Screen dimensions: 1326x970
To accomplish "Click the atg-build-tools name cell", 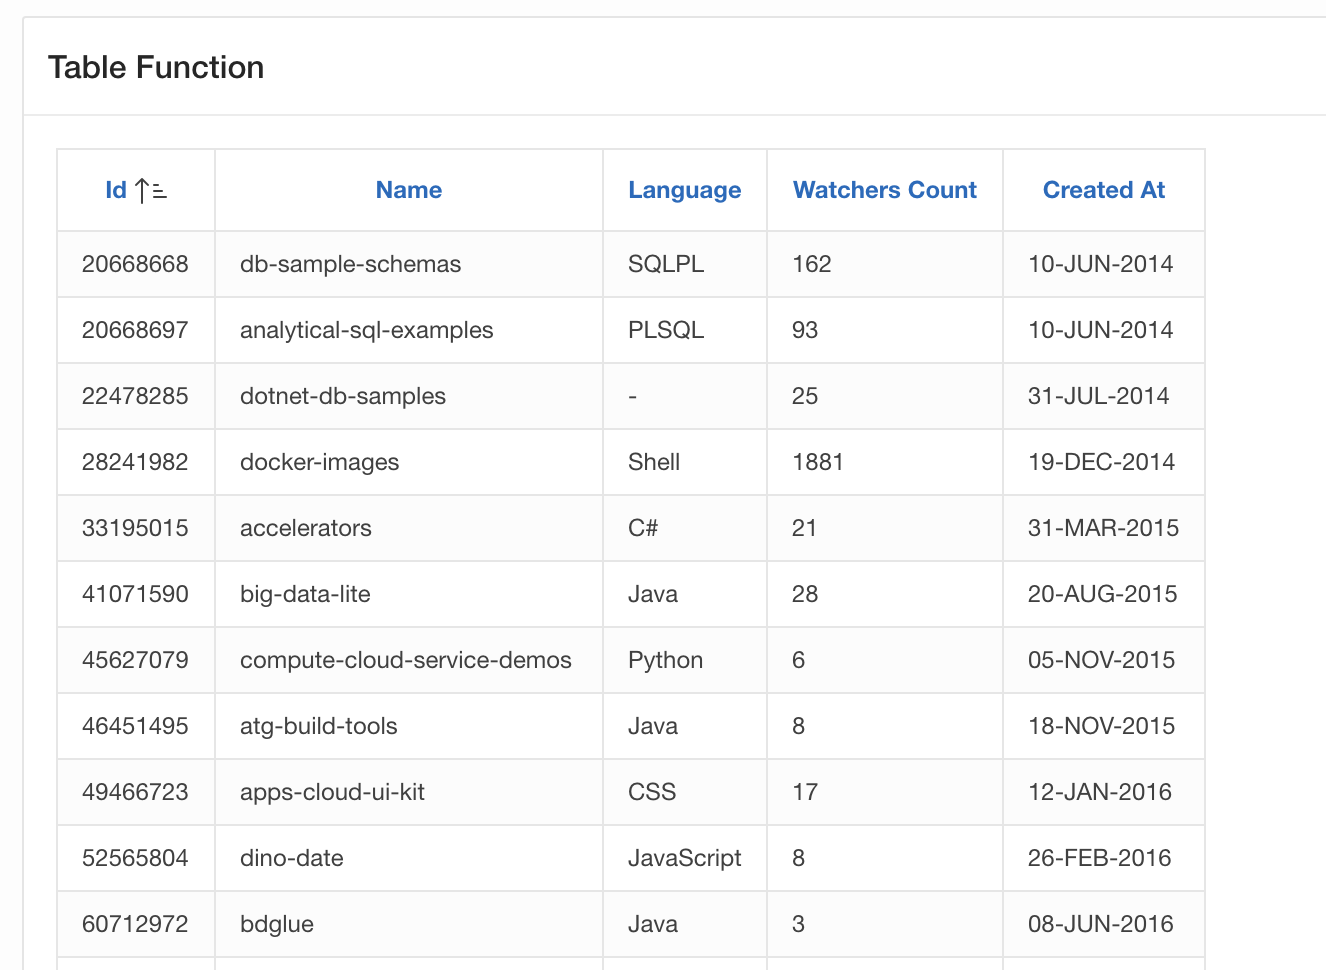I will point(318,726).
